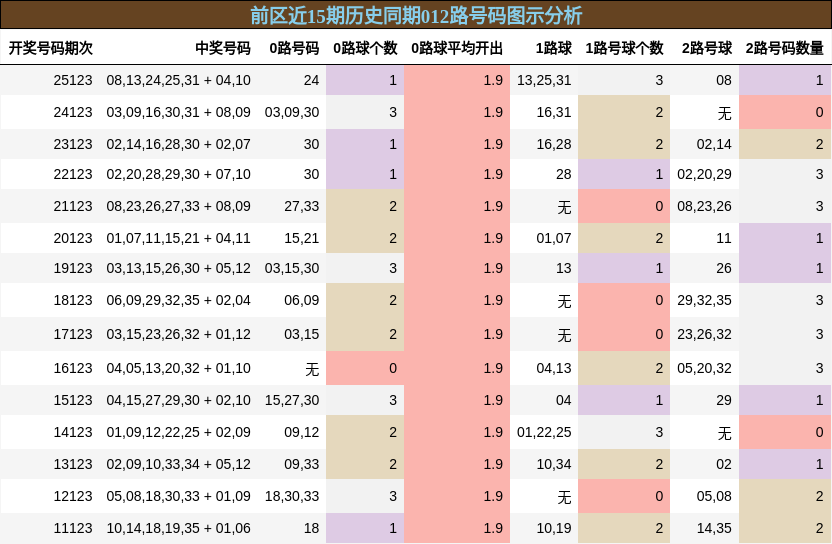
Task: Select issue number 15123
Action: [x=73, y=400]
